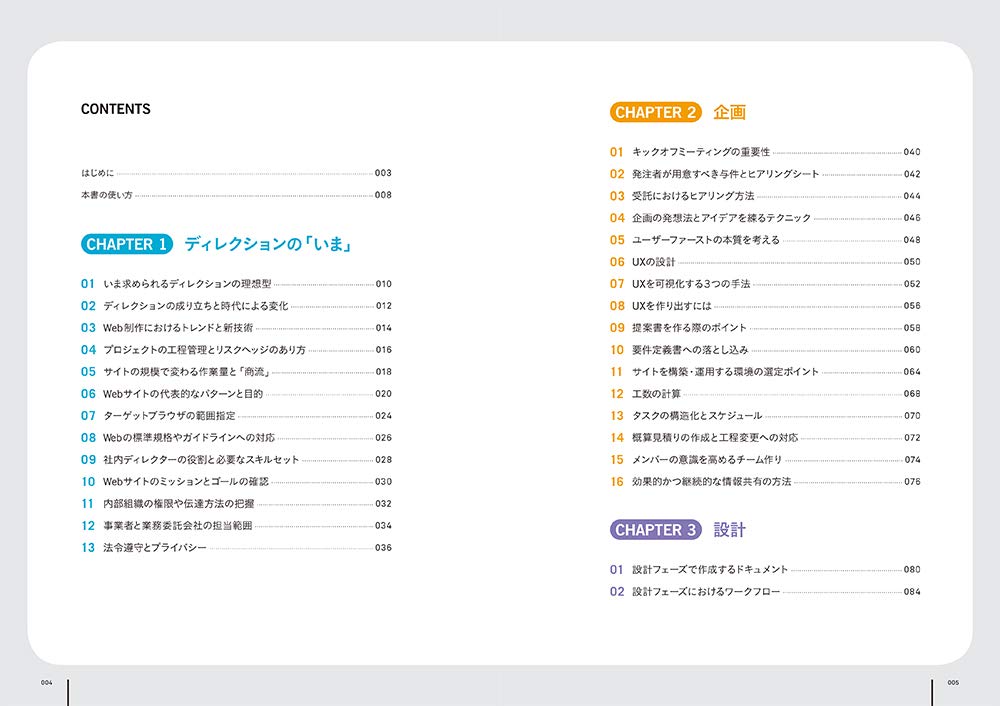Screen dimensions: 1000x706
Task: Click the right footer page number 005
Action: pyautogui.click(x=953, y=682)
